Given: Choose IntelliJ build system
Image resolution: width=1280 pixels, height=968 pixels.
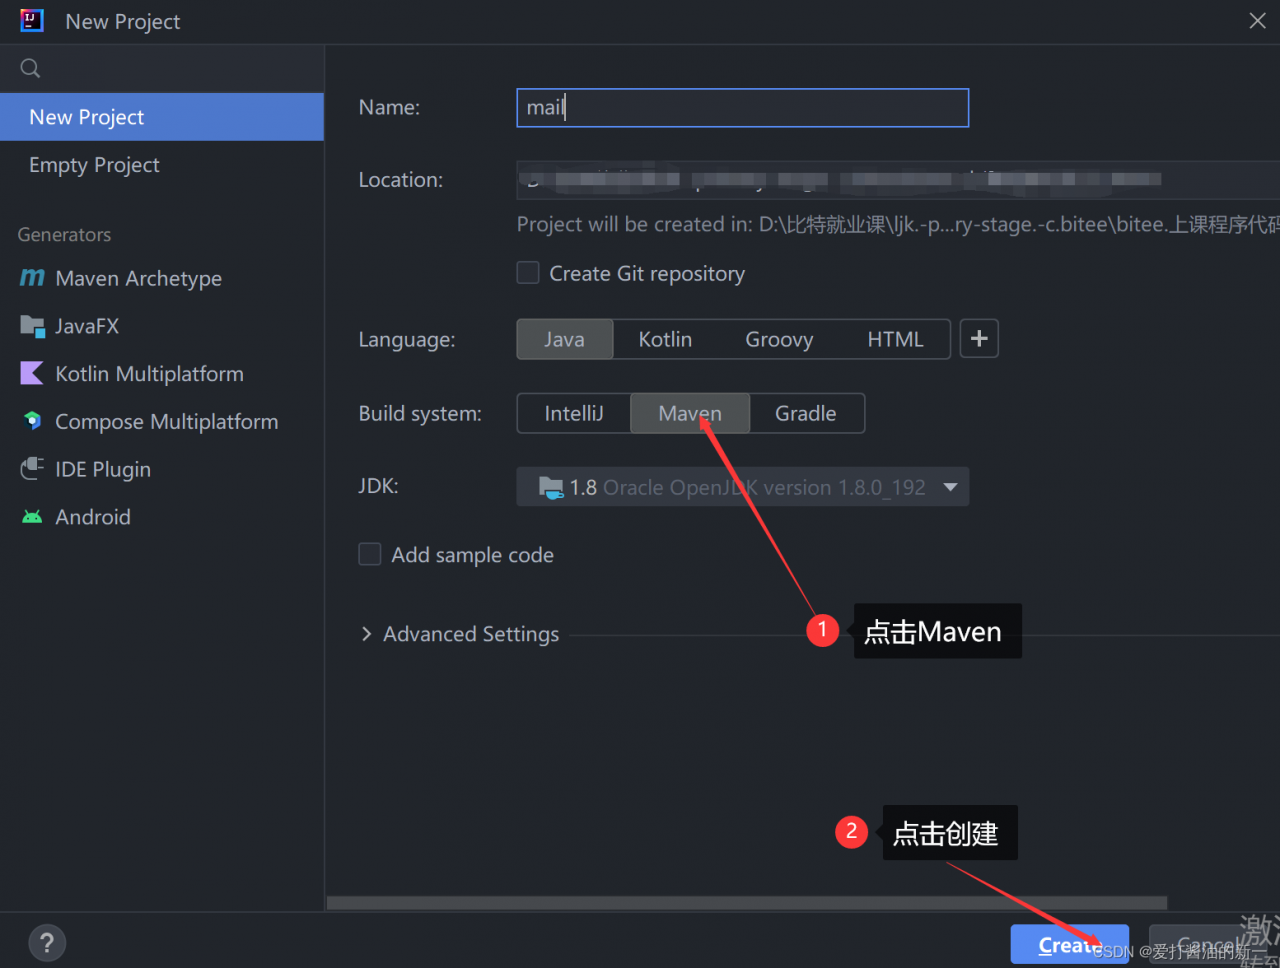Looking at the screenshot, I should pos(574,413).
